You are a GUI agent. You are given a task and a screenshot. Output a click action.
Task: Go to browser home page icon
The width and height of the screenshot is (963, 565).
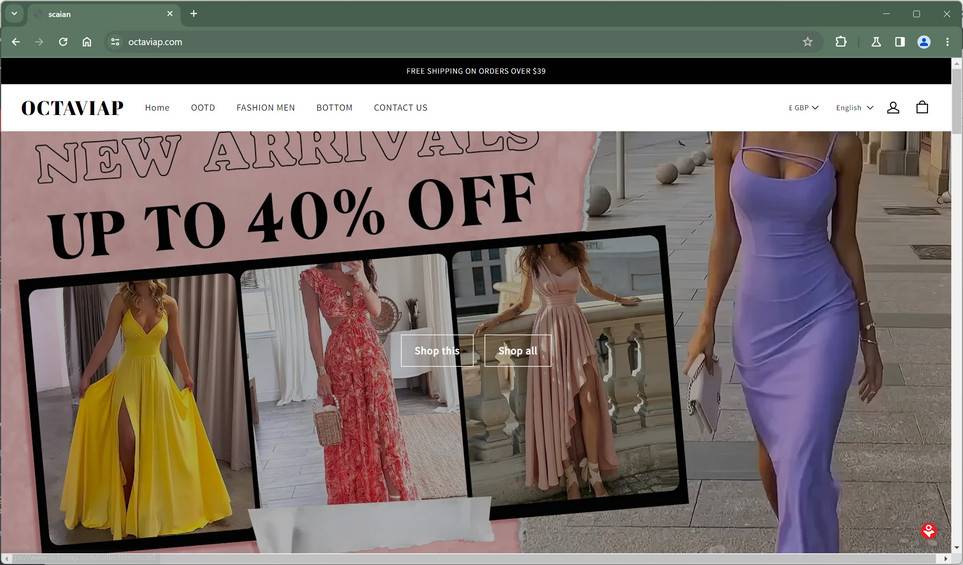pyautogui.click(x=87, y=42)
